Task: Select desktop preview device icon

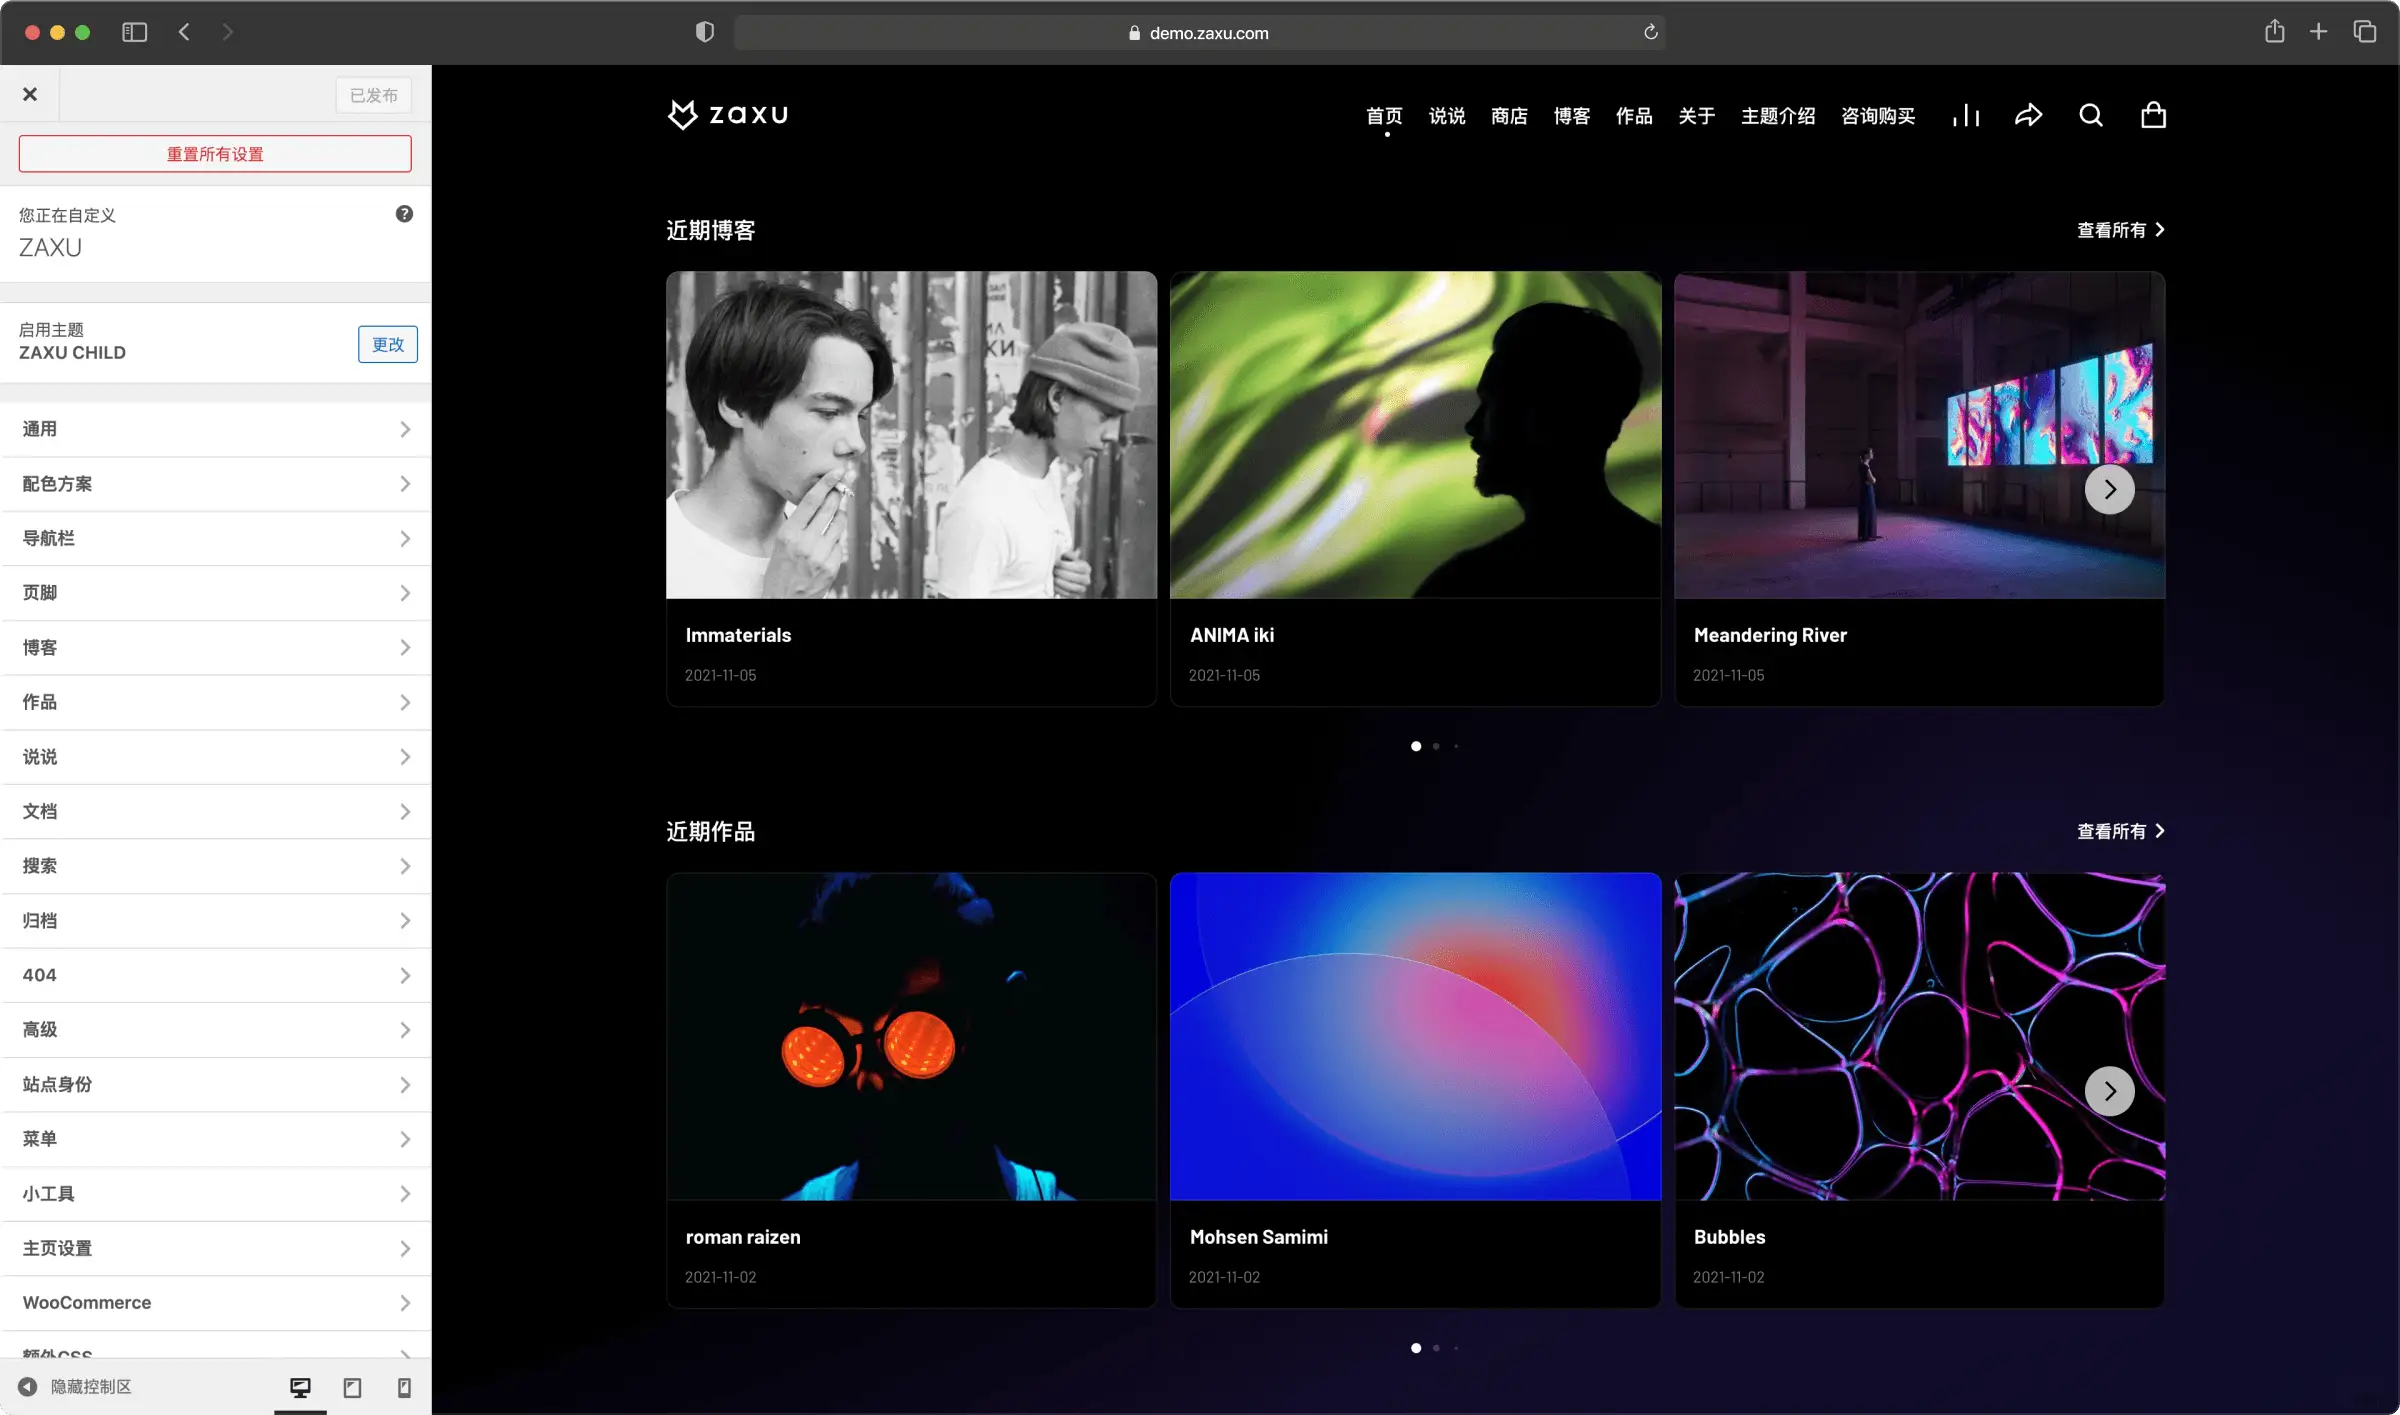Action: click(x=300, y=1387)
